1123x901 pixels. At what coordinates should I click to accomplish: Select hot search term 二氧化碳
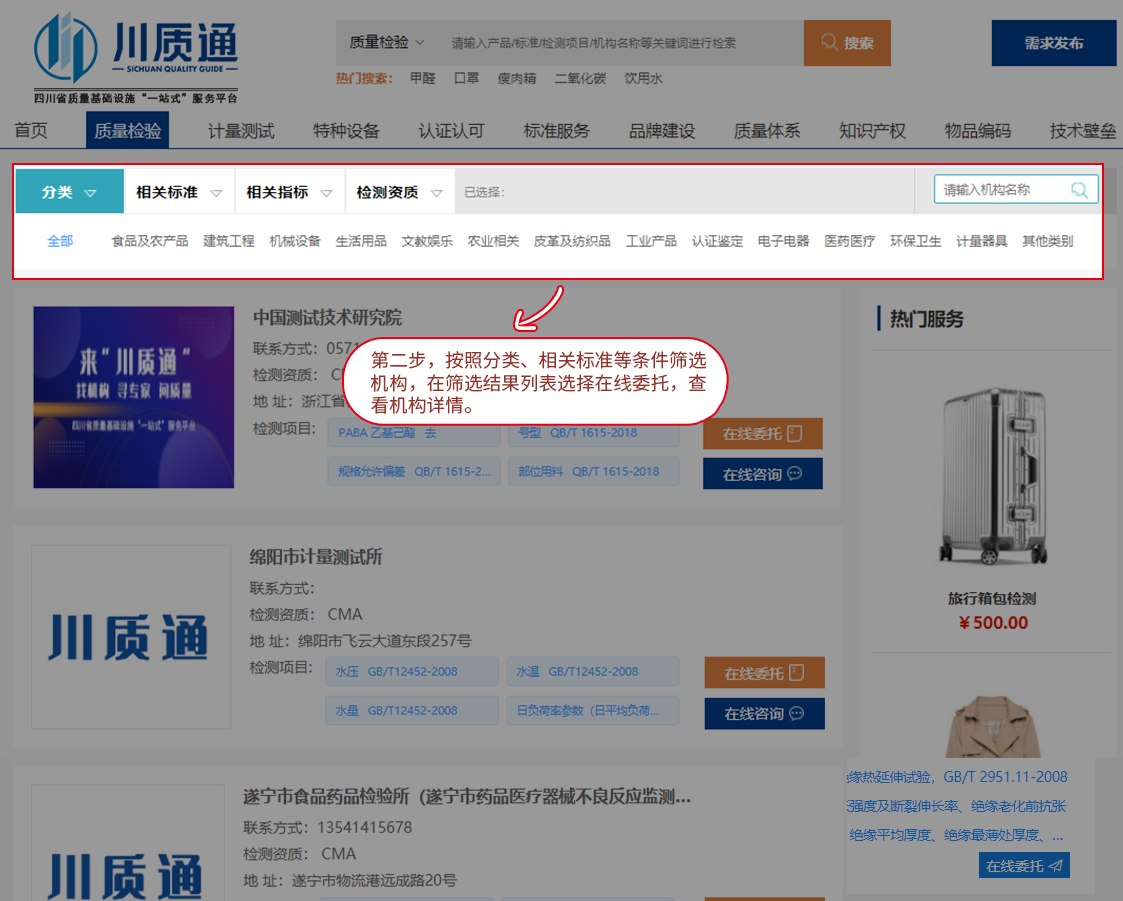[580, 78]
